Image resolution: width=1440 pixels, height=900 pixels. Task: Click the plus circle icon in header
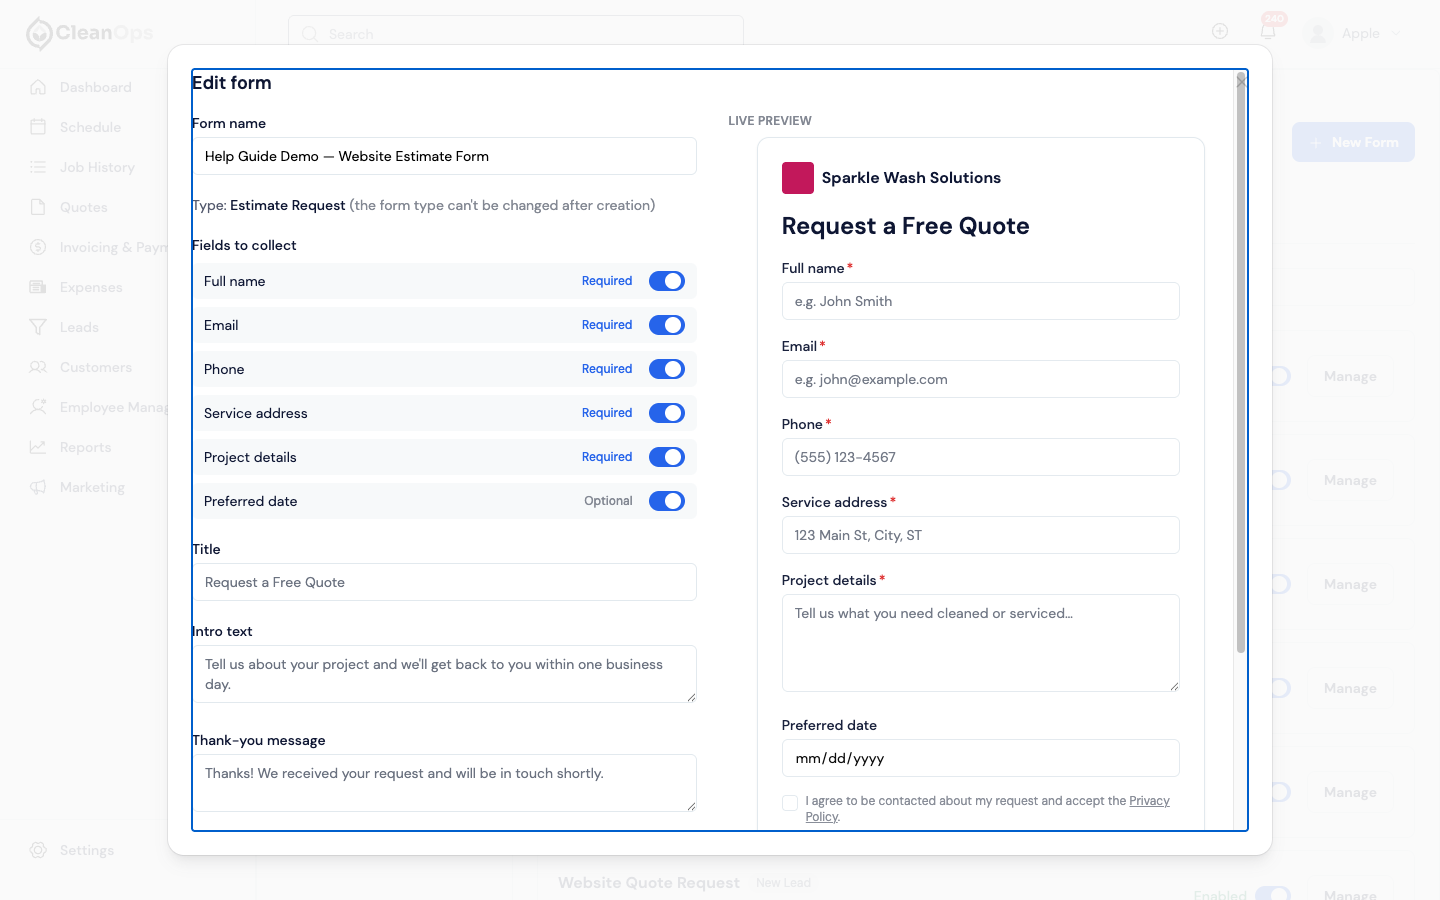click(x=1220, y=31)
